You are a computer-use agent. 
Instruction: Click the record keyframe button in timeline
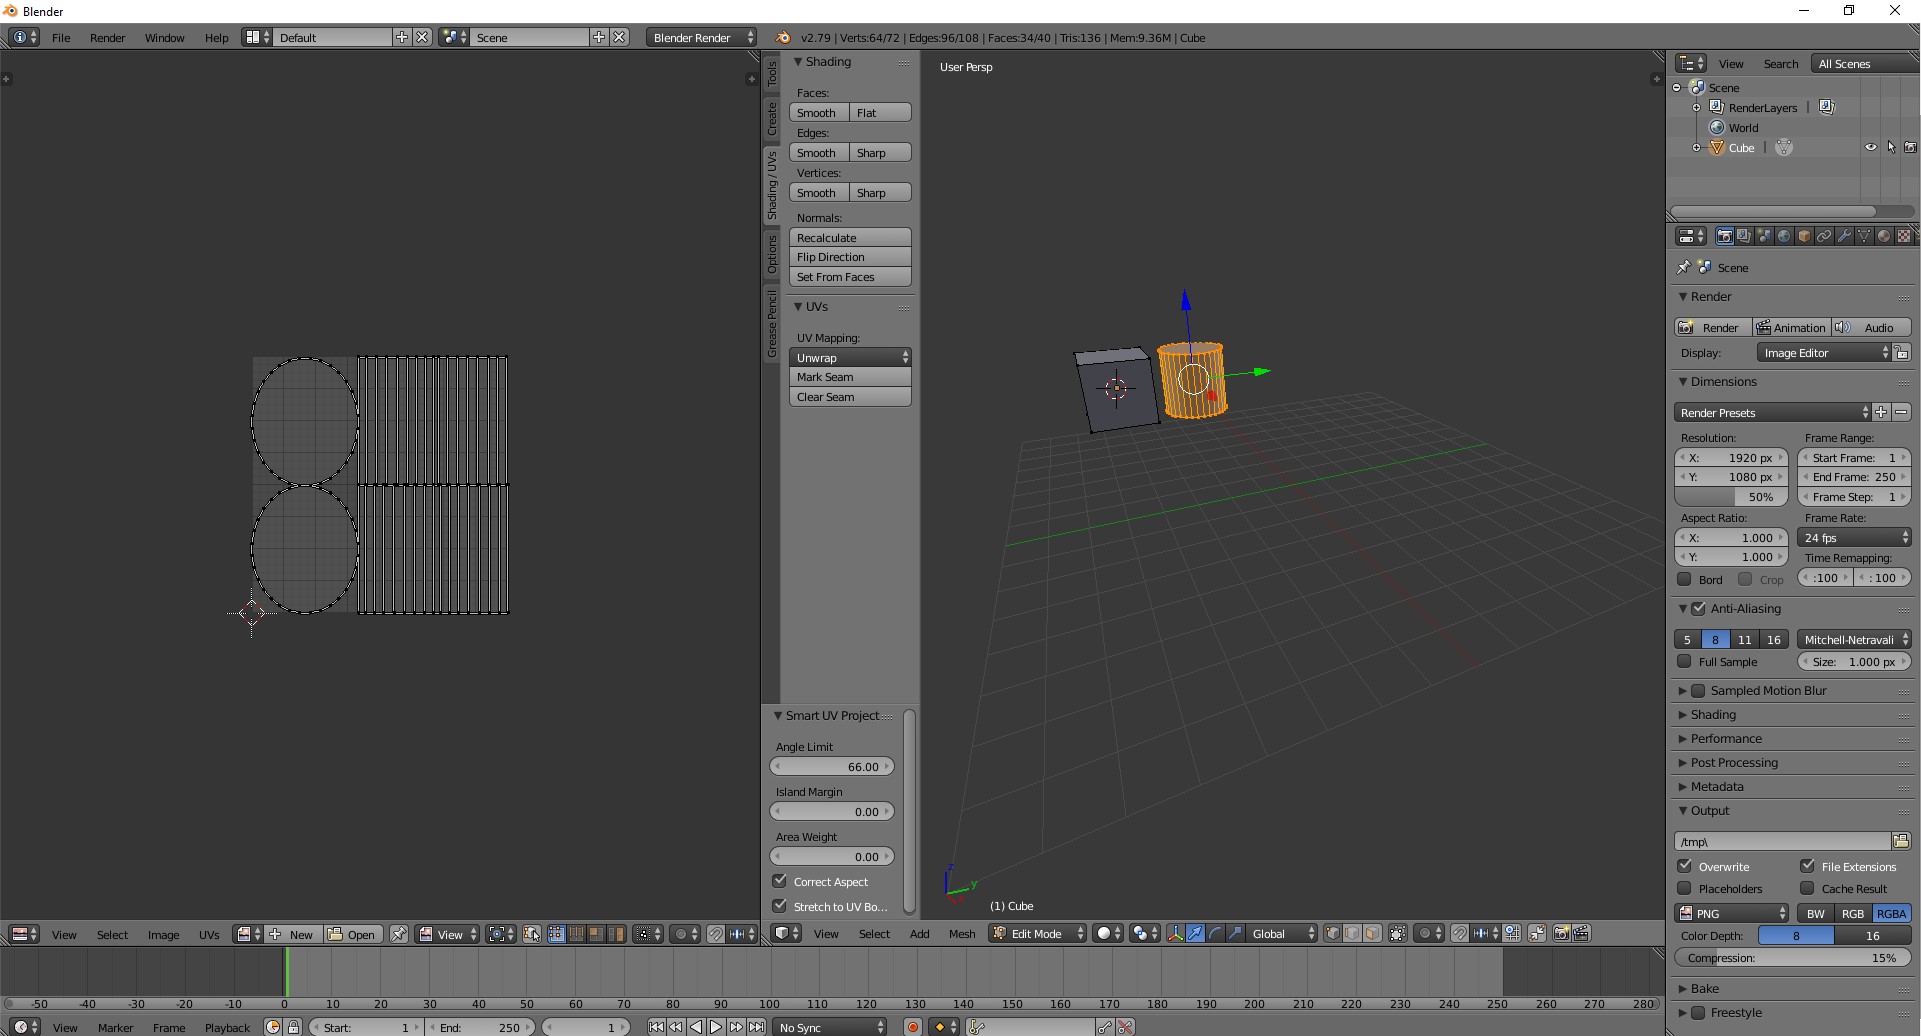[x=913, y=1027]
